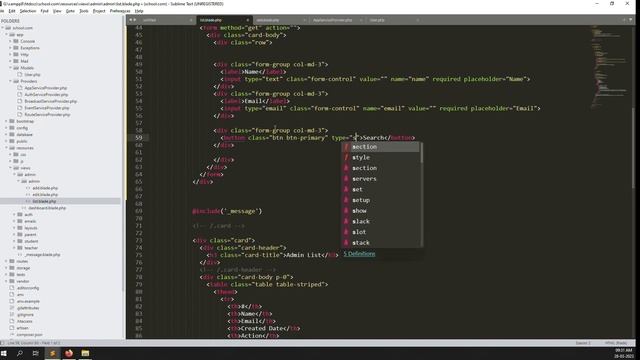Click the auth folder icon
640x360 pixels.
(x=20, y=215)
